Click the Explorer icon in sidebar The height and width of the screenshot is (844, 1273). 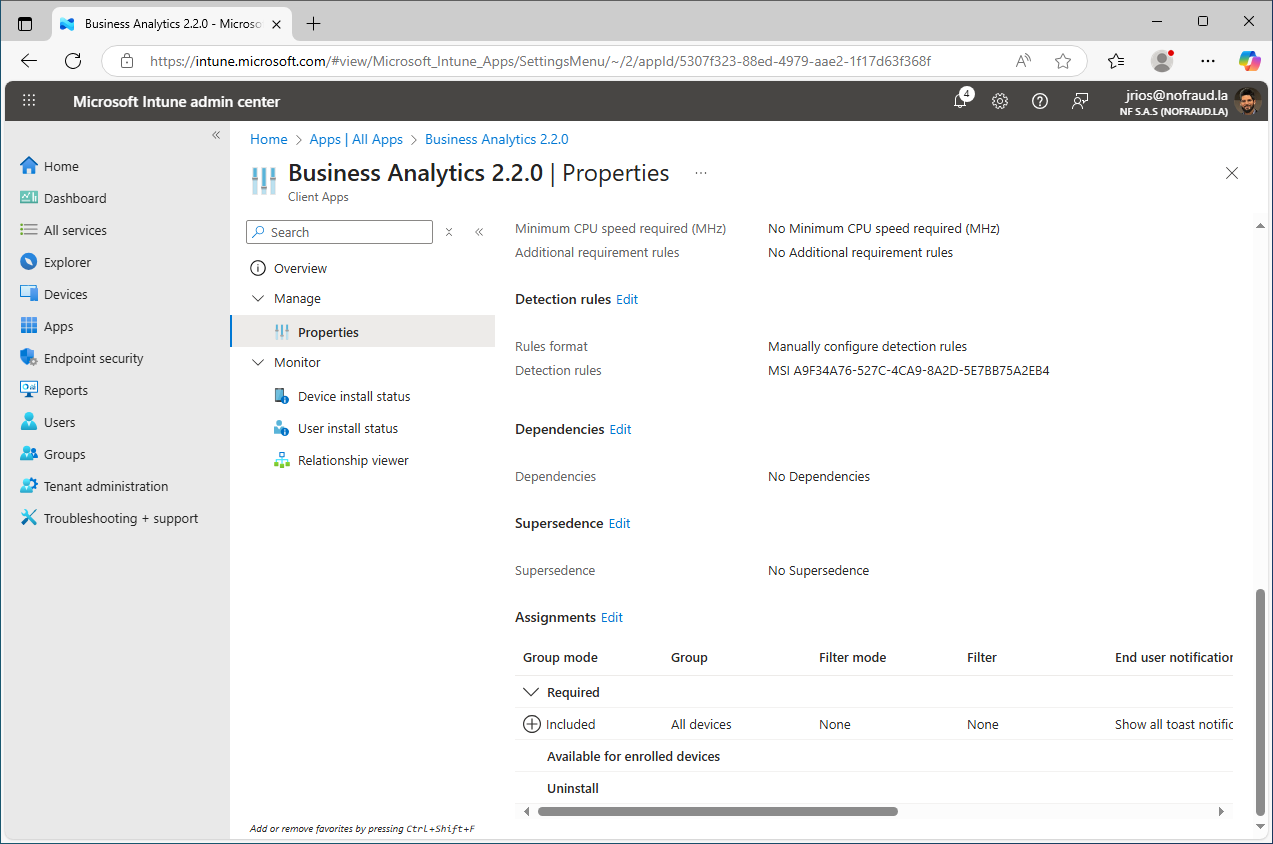(29, 262)
